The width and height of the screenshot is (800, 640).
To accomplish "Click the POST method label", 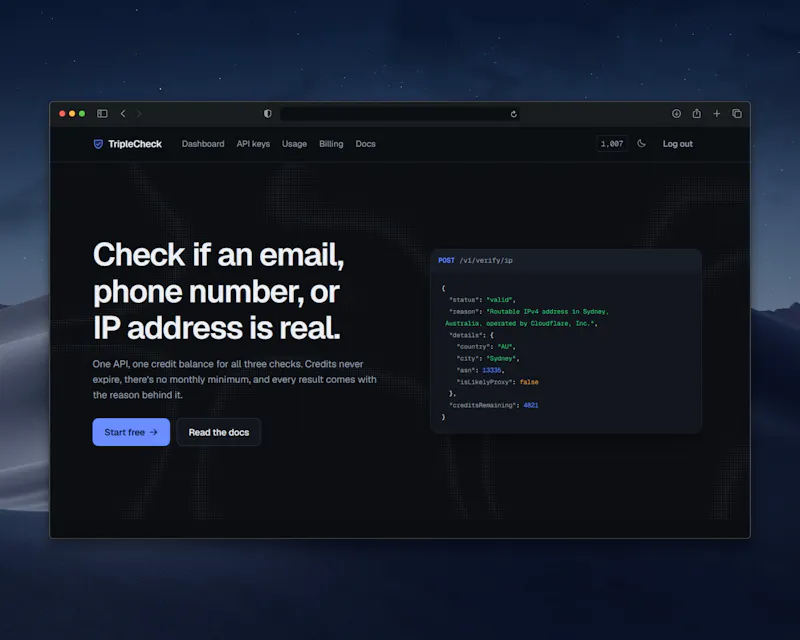I will 446,260.
